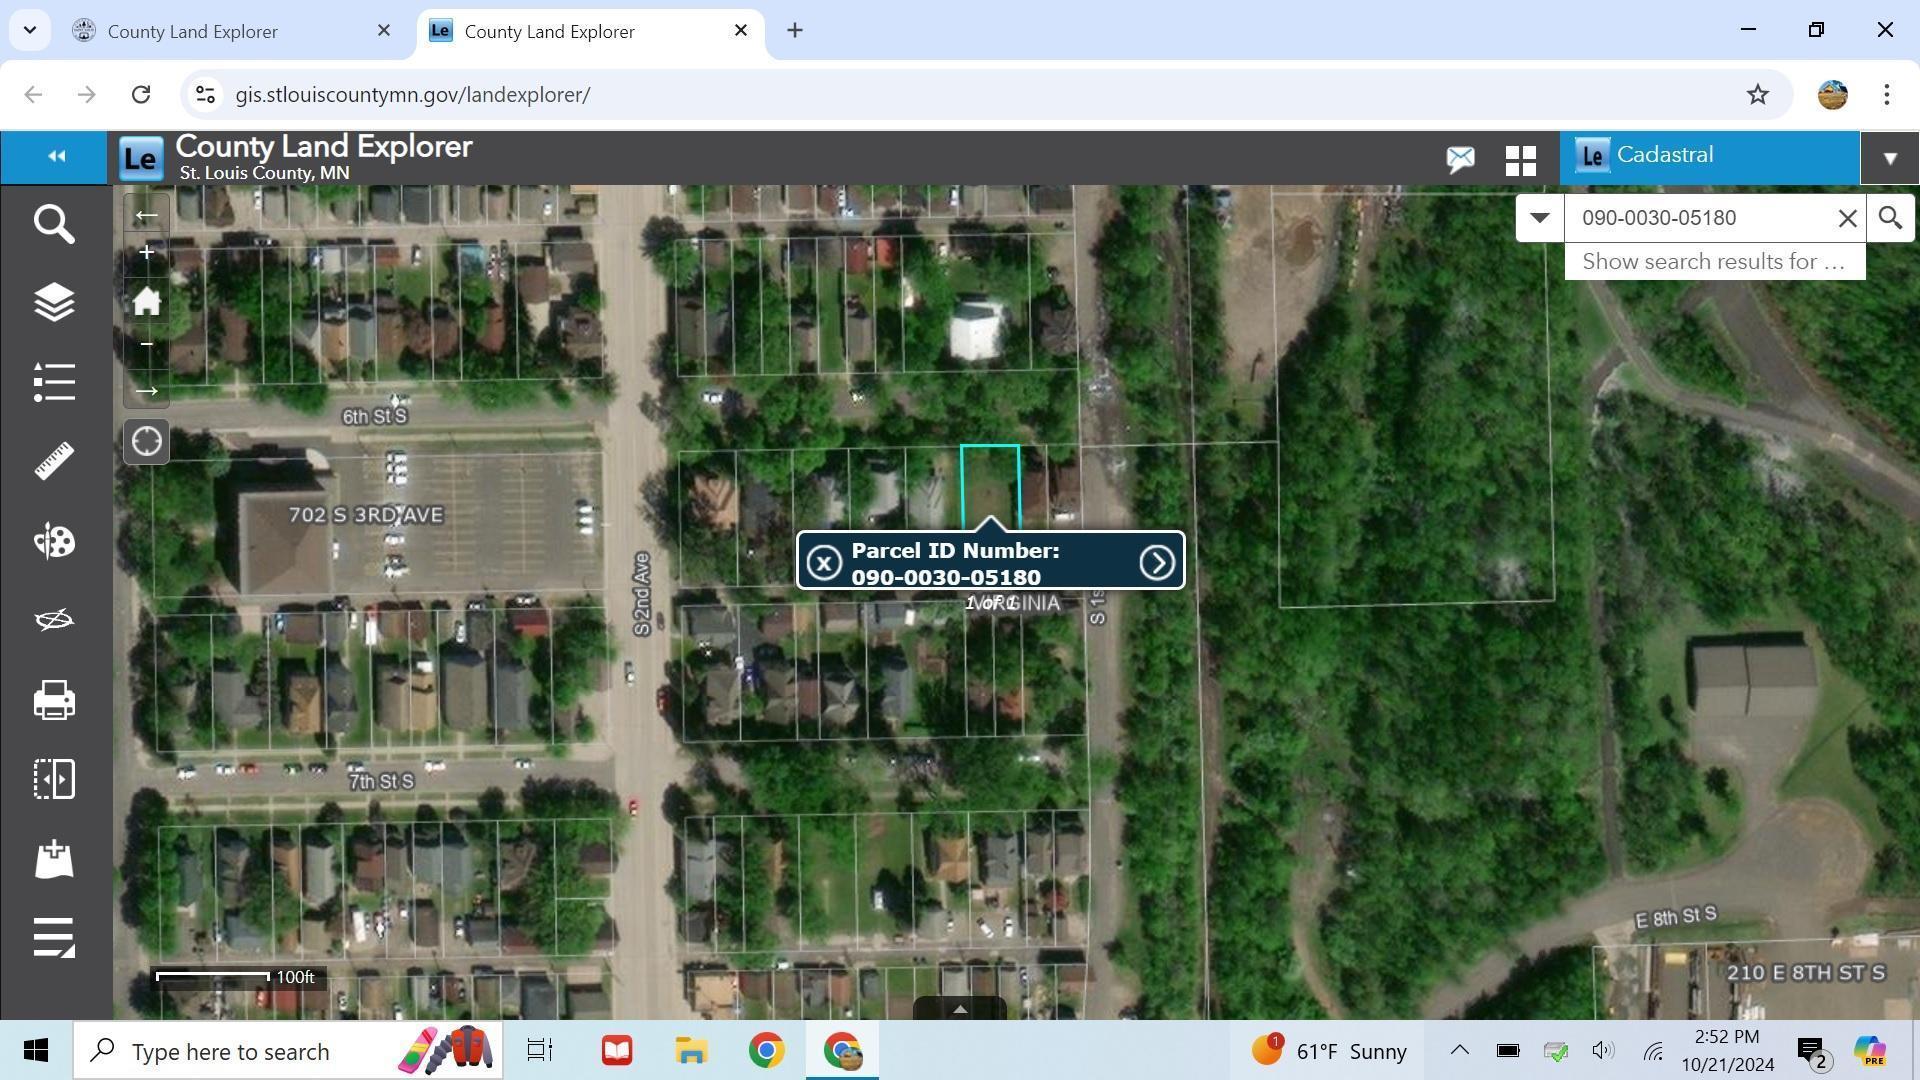Click the parcel detail arrow button

[1156, 563]
